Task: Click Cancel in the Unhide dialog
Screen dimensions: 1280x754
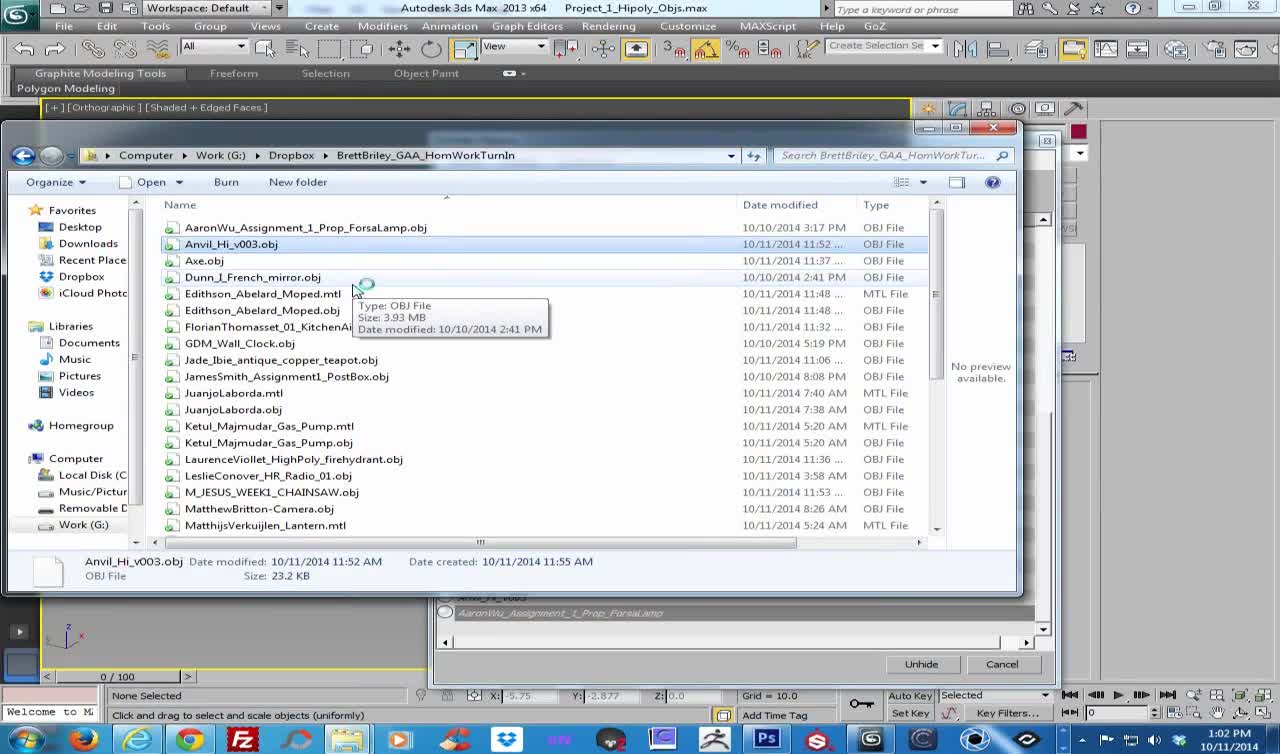Action: click(x=1002, y=664)
